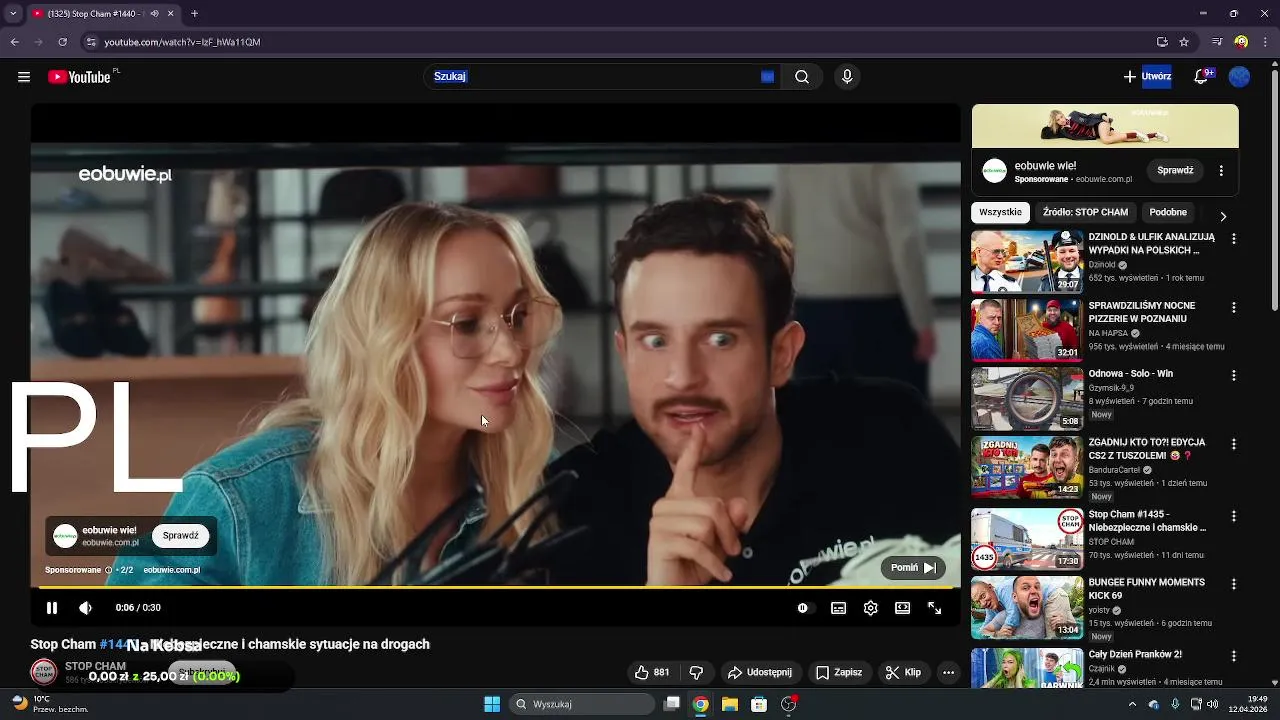The height and width of the screenshot is (720, 1280).
Task: Open a new browser tab
Action: [x=194, y=14]
